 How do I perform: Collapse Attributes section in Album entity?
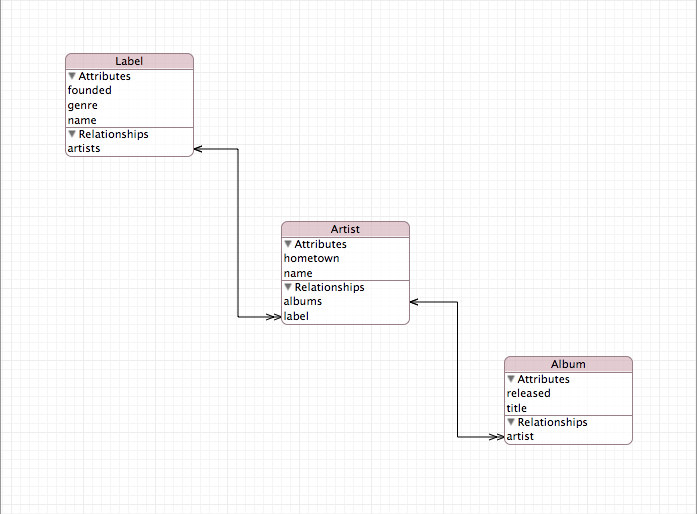click(x=511, y=379)
